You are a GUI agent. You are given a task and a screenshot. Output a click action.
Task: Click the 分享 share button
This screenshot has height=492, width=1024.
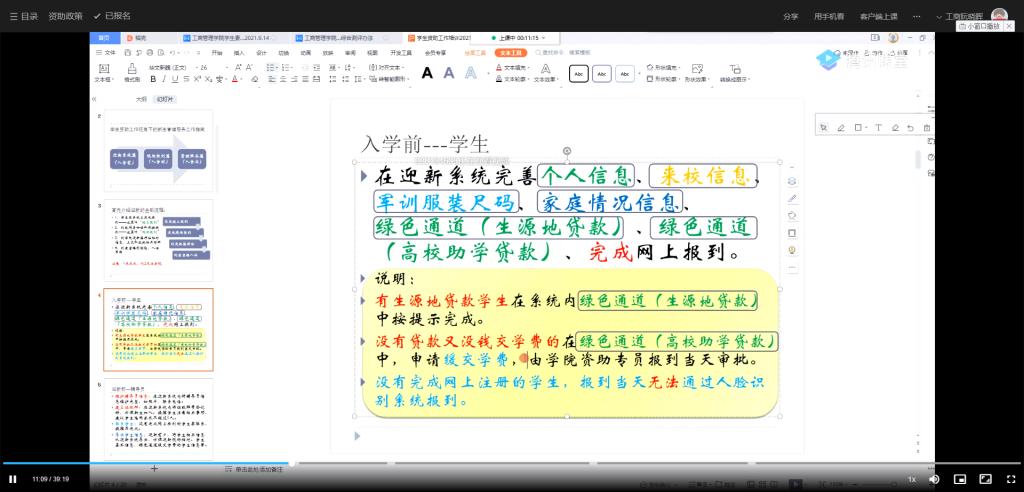click(791, 16)
